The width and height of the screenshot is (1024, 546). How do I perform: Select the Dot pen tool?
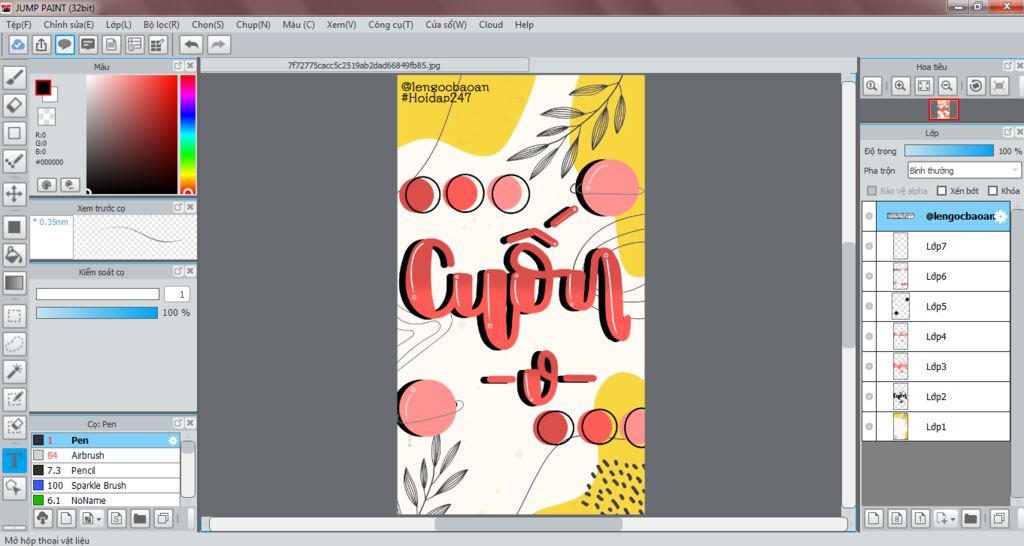[14, 161]
